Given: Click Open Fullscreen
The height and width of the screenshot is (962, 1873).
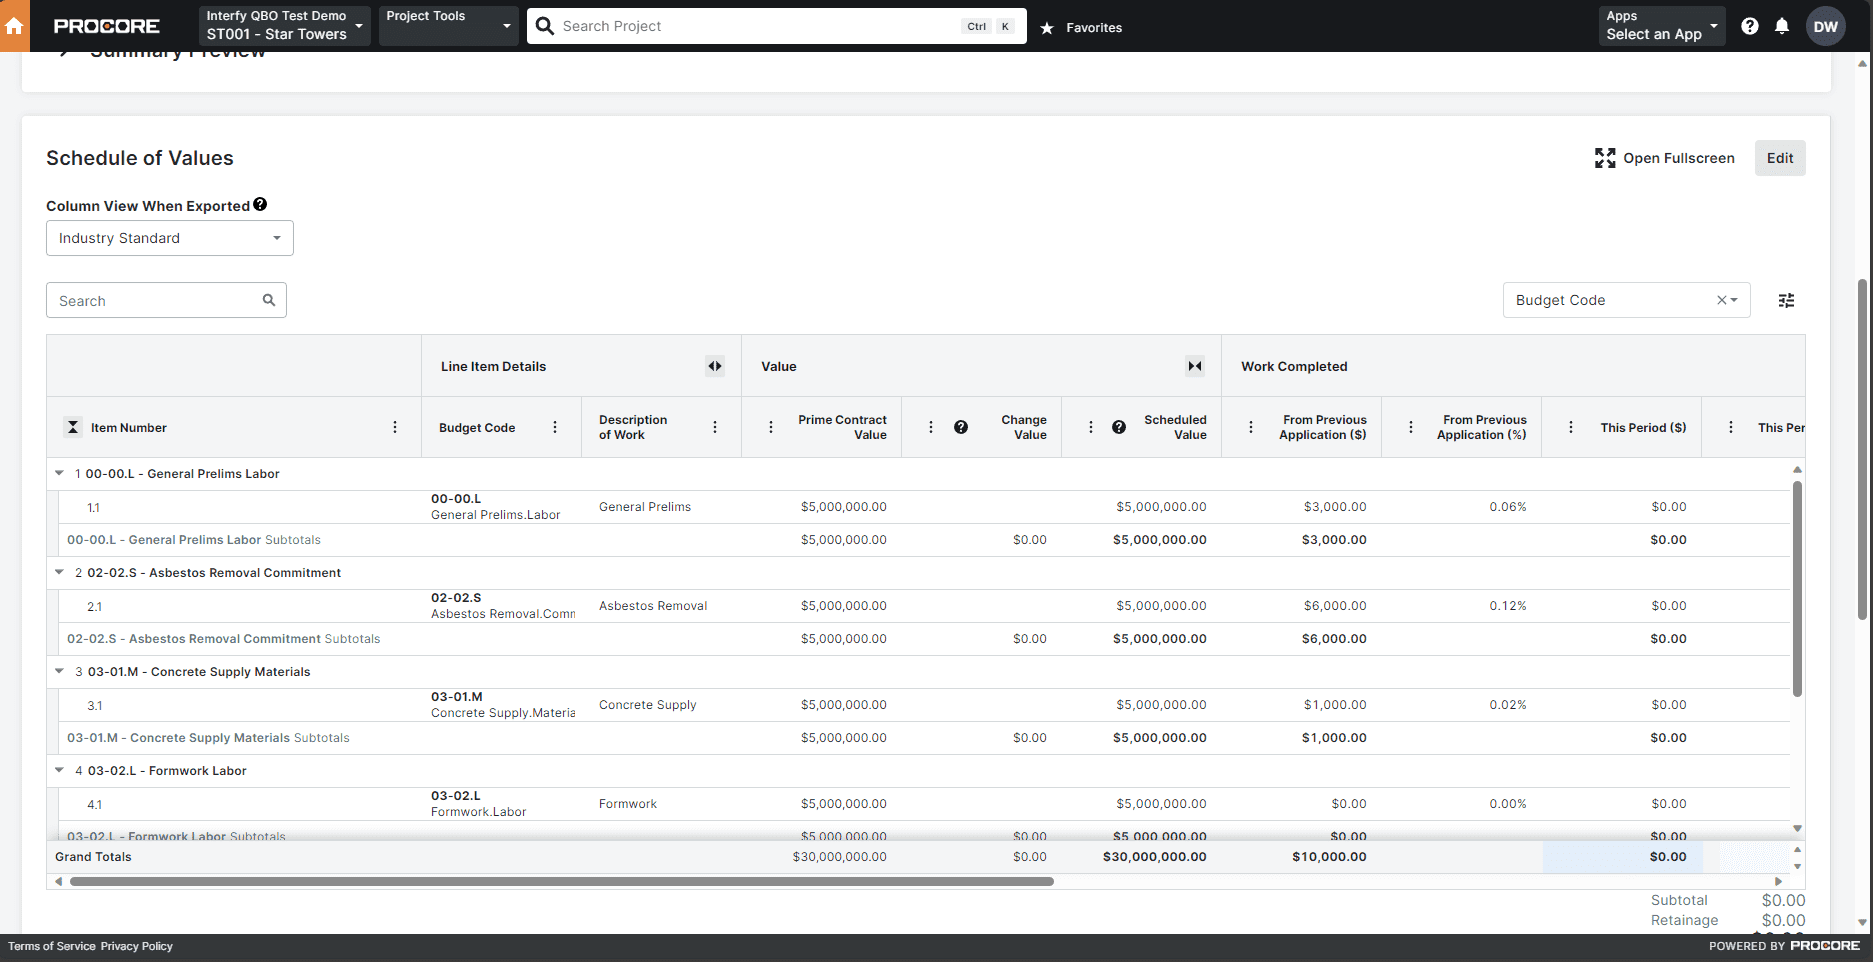Looking at the screenshot, I should pos(1665,159).
